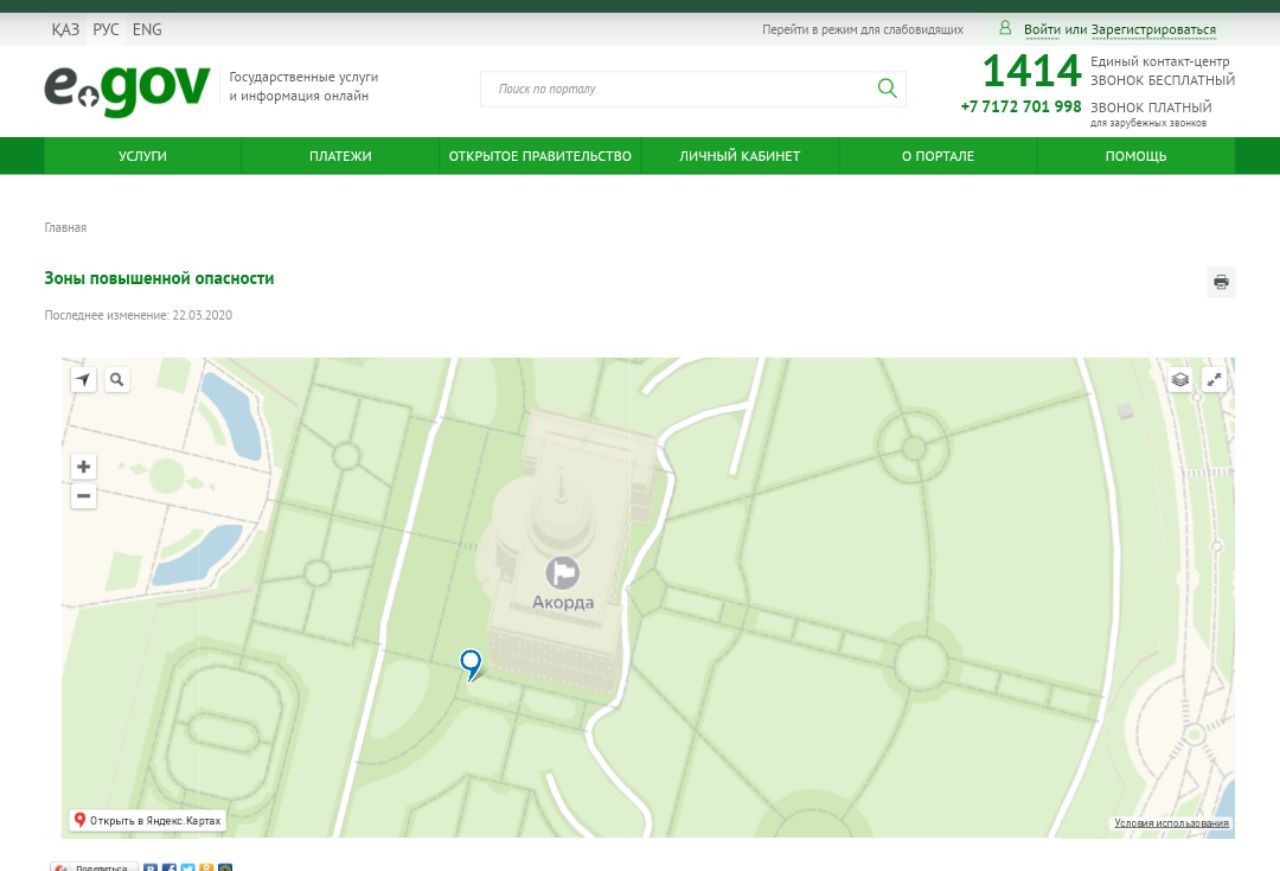The image size is (1280, 871).
Task: Open the УСЛУГИ menu
Action: (143, 156)
